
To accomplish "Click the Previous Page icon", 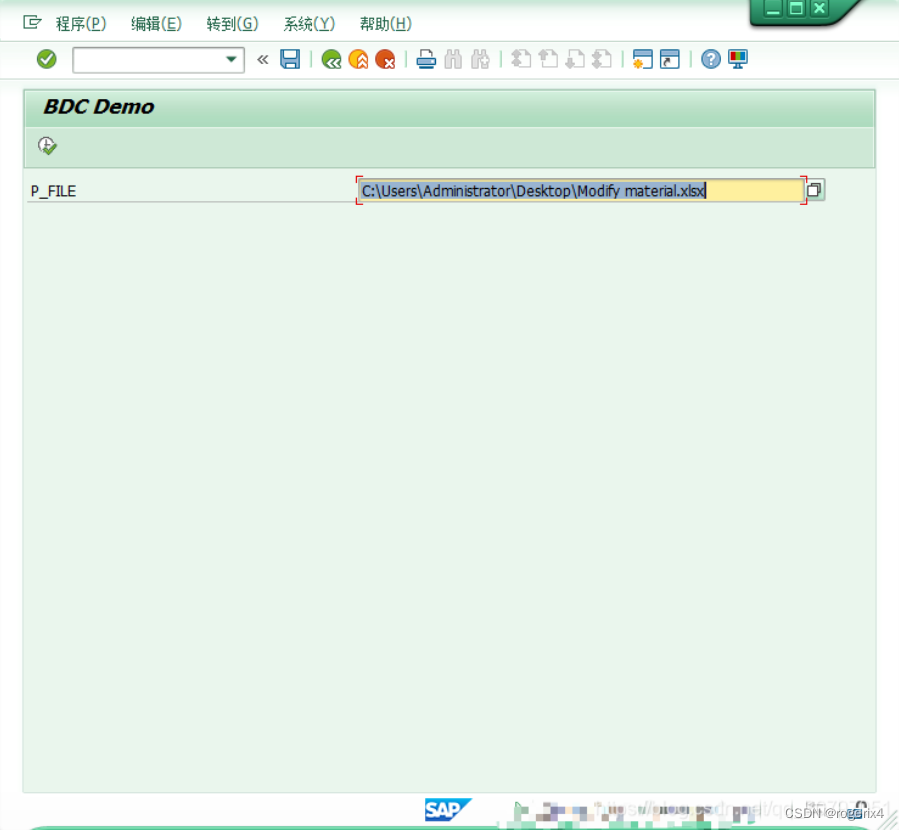I will point(548,59).
